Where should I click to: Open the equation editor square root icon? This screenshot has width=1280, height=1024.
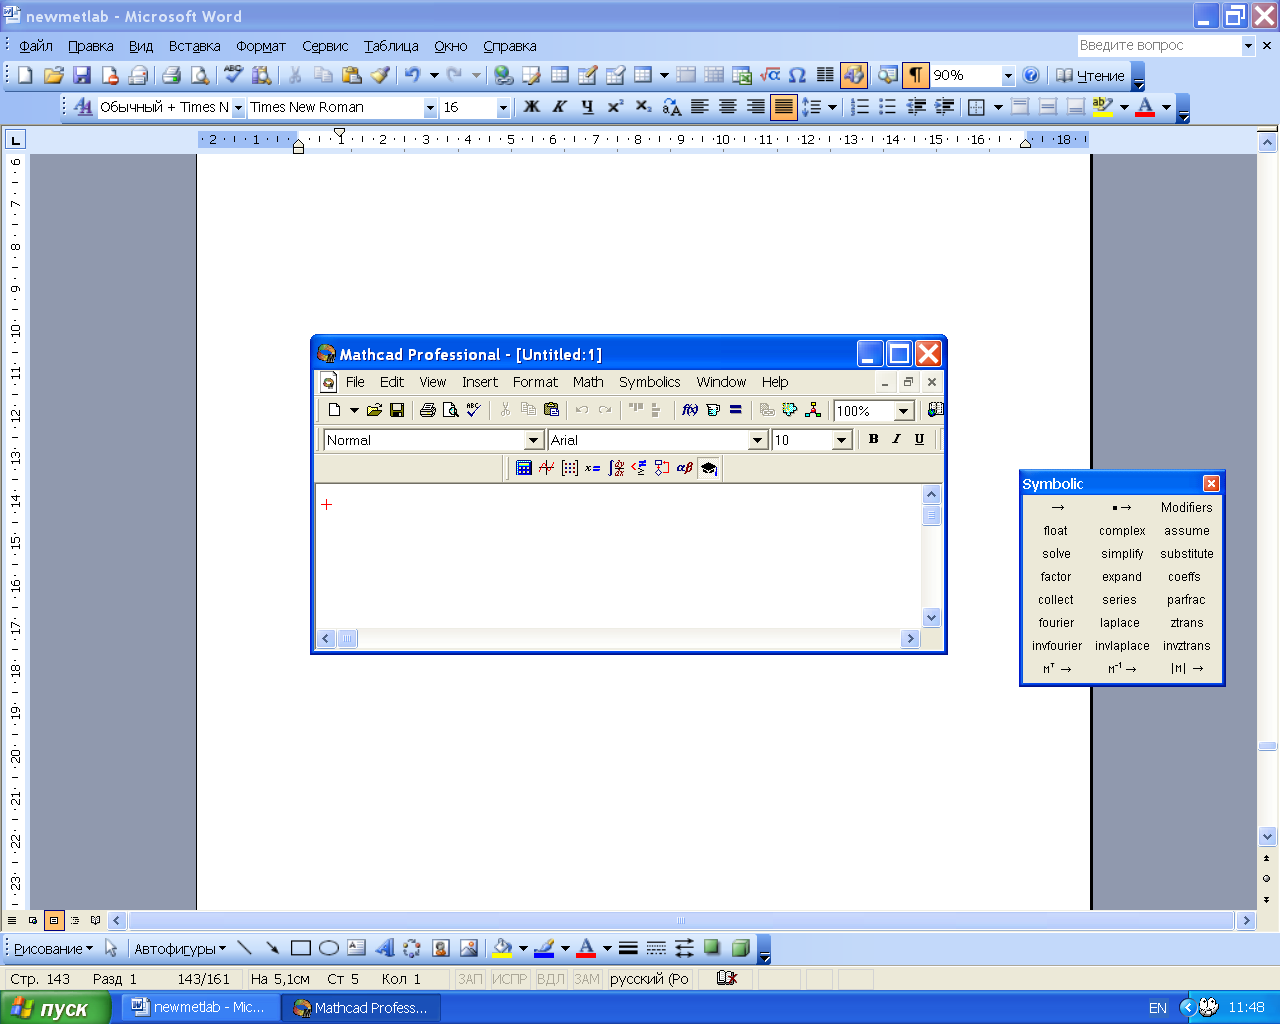pos(770,75)
